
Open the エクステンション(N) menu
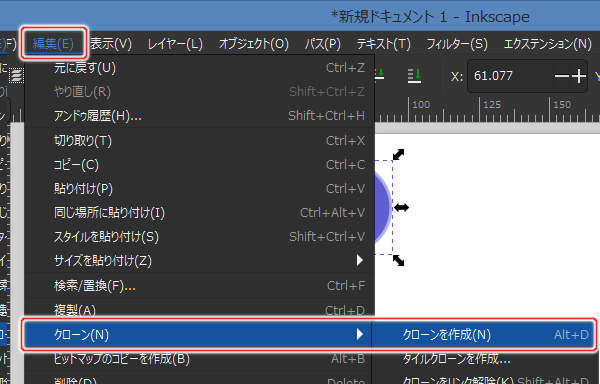548,44
